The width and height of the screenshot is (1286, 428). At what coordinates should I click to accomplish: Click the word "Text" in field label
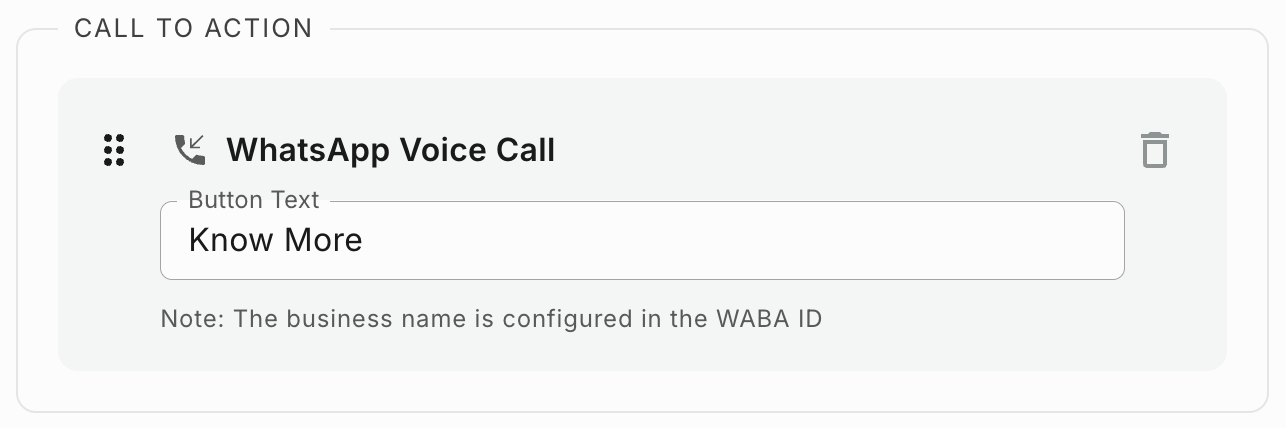coord(297,200)
